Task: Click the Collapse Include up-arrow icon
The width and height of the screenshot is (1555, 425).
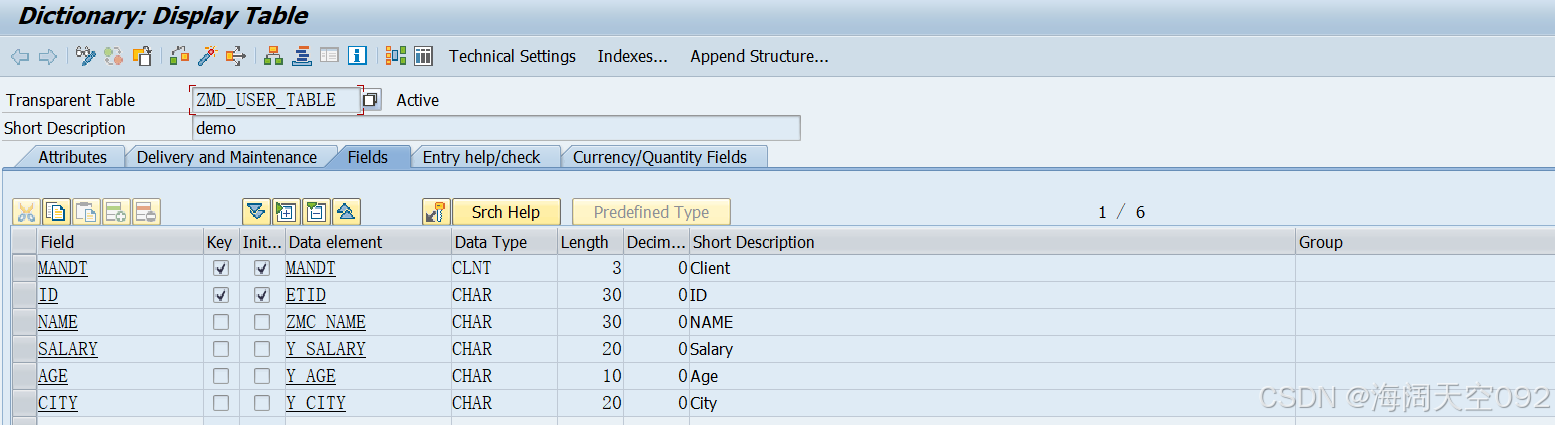Action: pyautogui.click(x=346, y=212)
